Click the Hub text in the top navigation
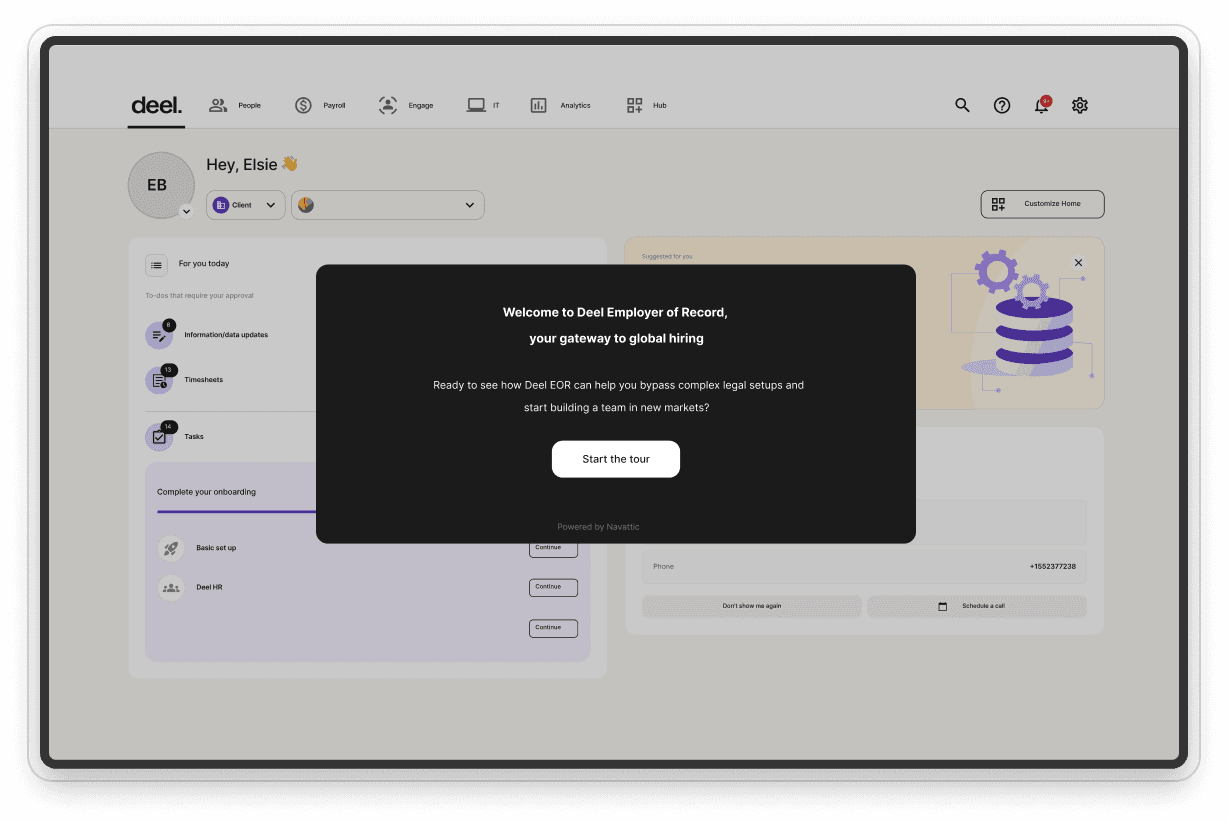1228x821 pixels. point(660,105)
